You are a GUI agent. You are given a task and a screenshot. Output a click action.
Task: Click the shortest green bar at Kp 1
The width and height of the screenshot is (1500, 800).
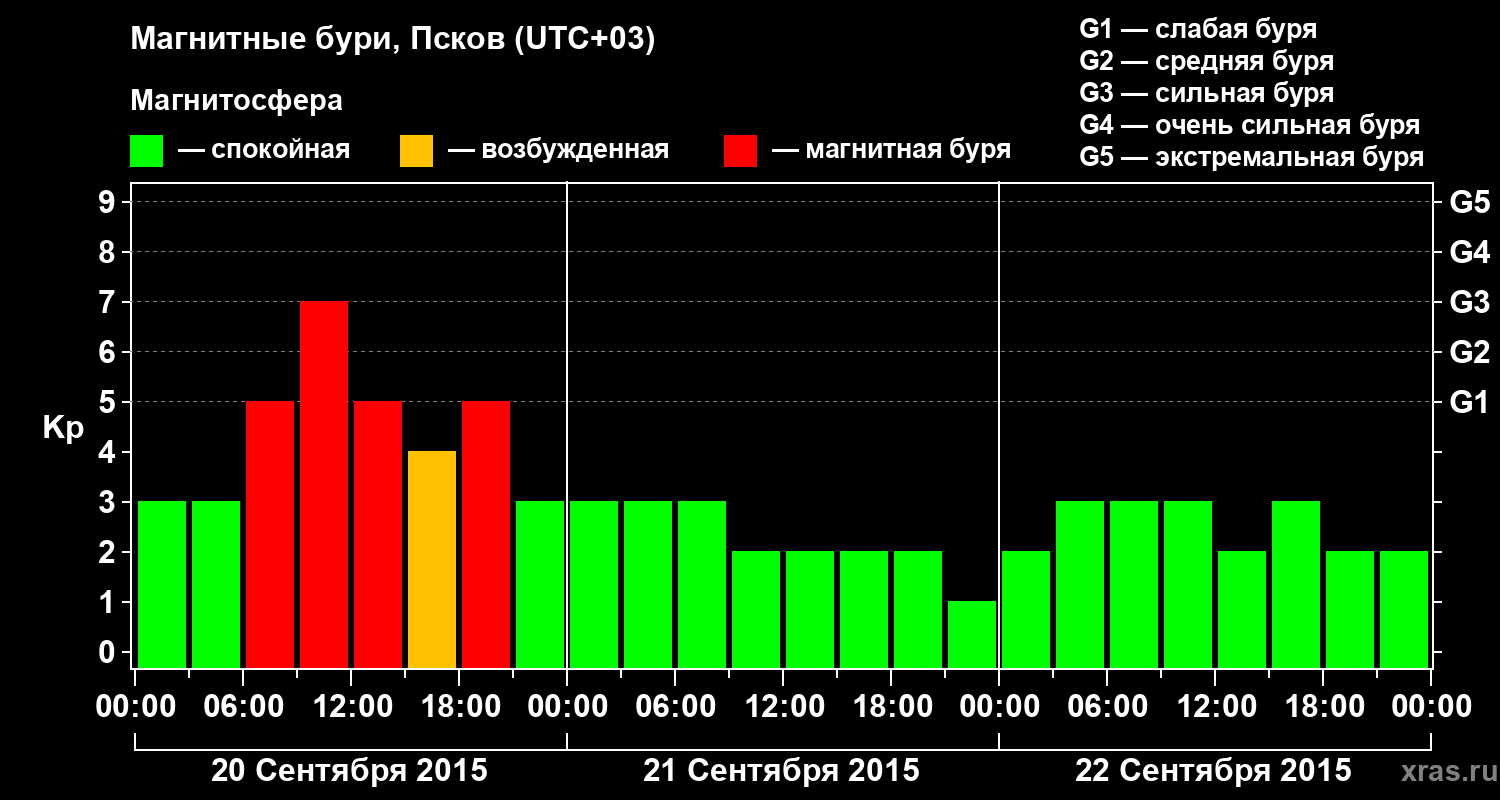tap(972, 634)
